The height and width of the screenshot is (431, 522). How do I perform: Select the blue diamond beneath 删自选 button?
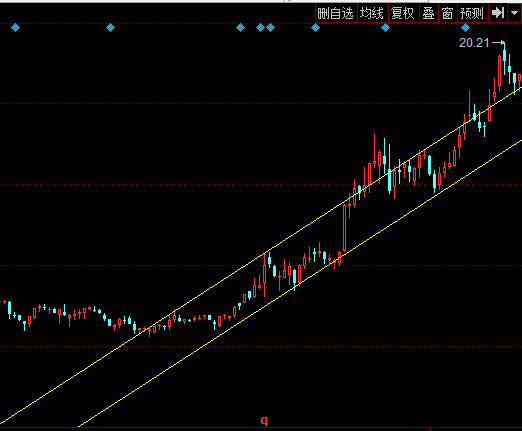click(x=315, y=28)
